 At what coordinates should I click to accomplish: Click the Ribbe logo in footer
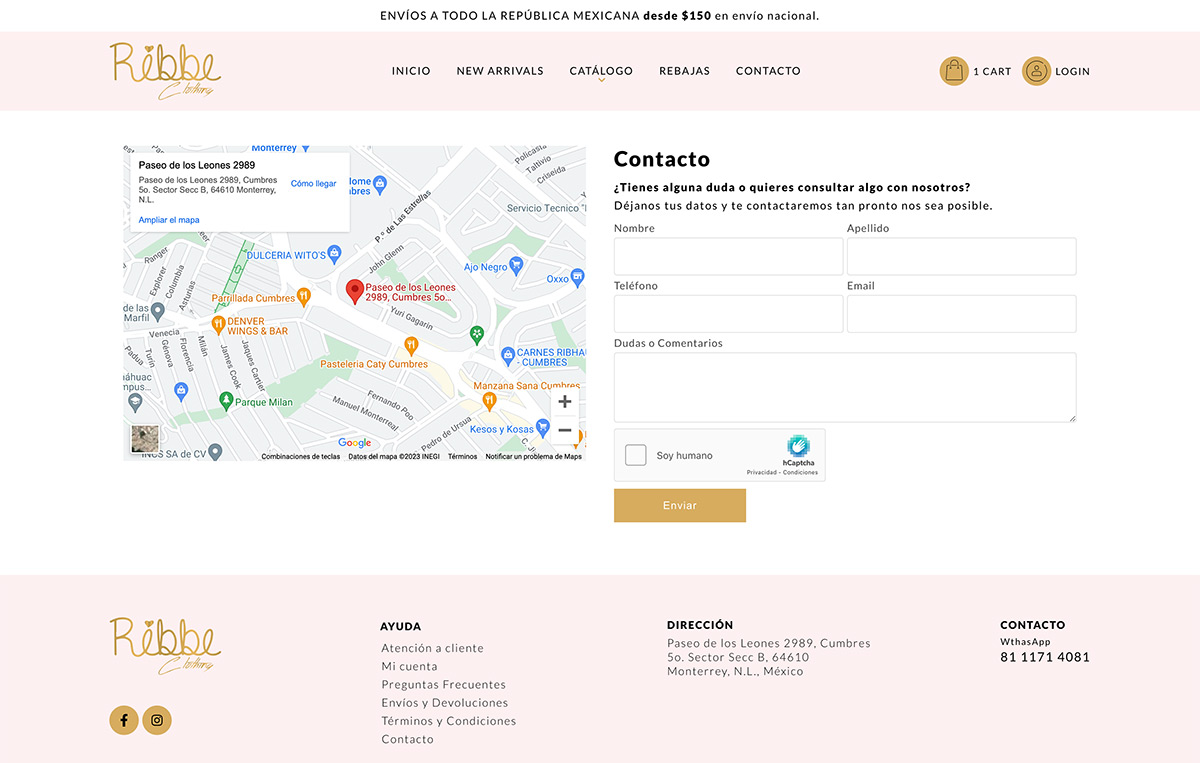(165, 645)
